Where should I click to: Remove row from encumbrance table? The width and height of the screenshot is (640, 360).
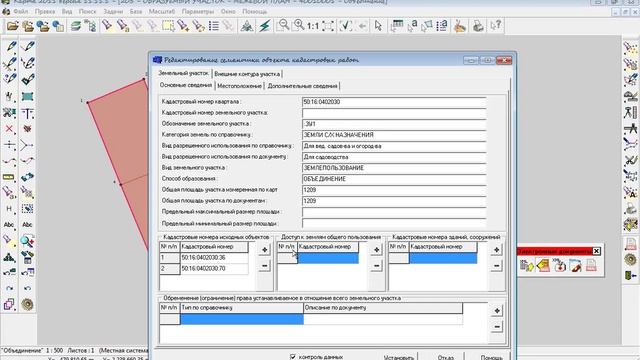497,327
